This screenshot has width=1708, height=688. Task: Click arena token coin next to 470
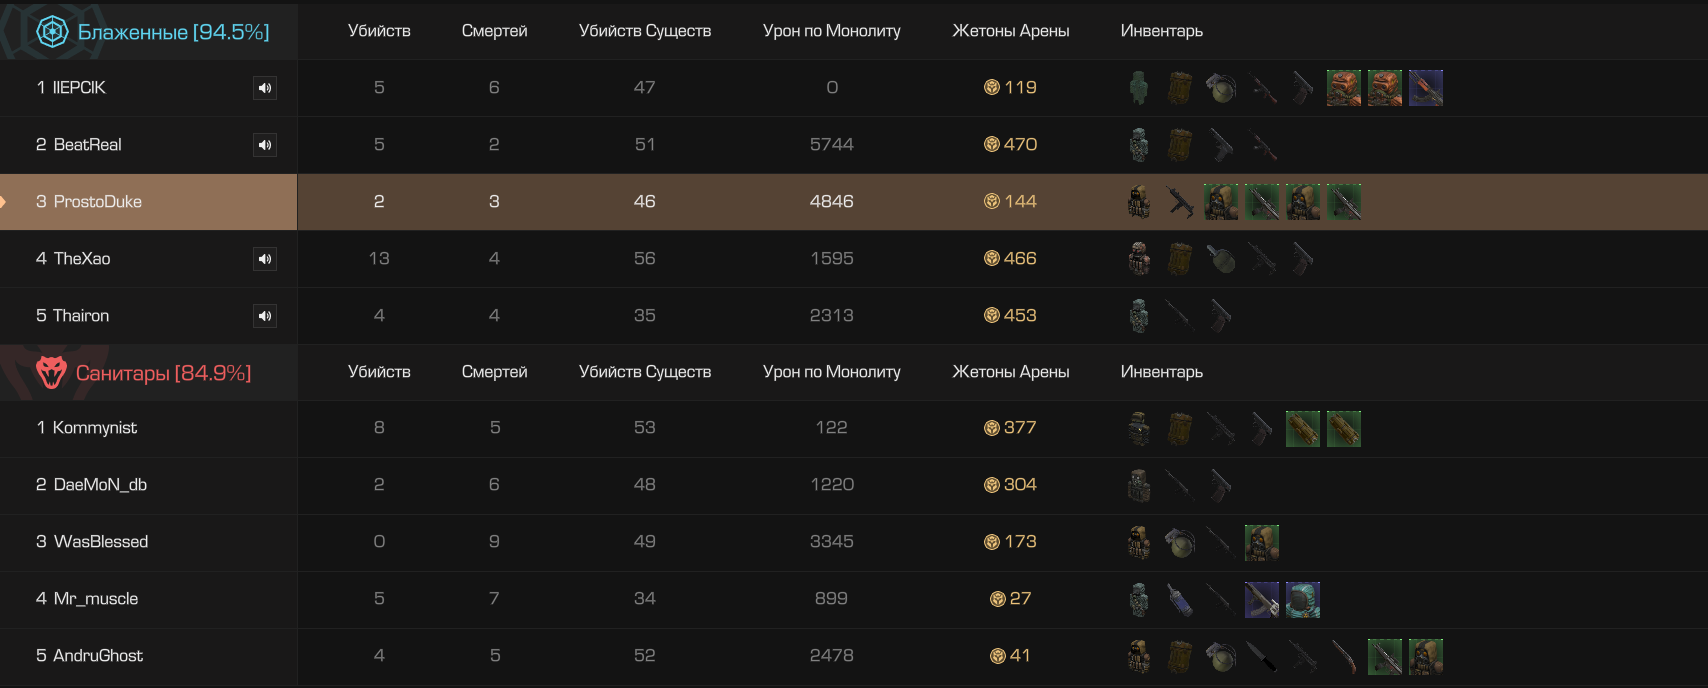[x=992, y=145]
